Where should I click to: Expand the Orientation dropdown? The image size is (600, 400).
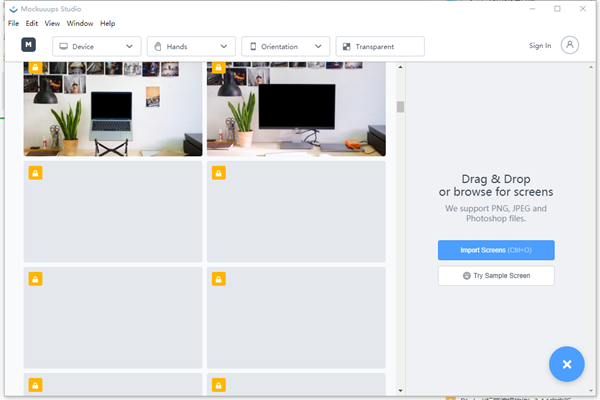point(285,46)
